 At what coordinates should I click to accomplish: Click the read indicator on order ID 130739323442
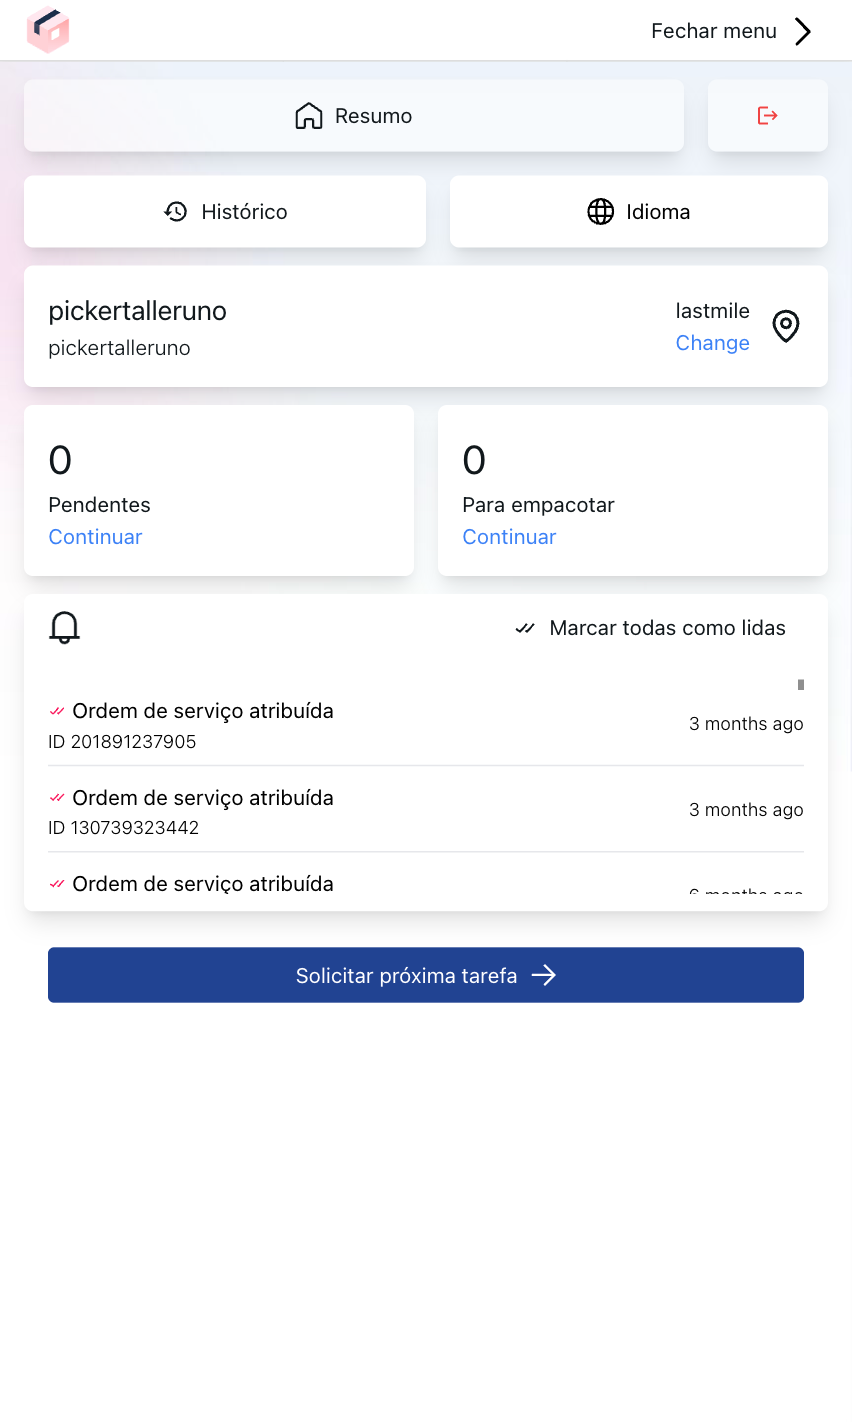pyautogui.click(x=59, y=797)
